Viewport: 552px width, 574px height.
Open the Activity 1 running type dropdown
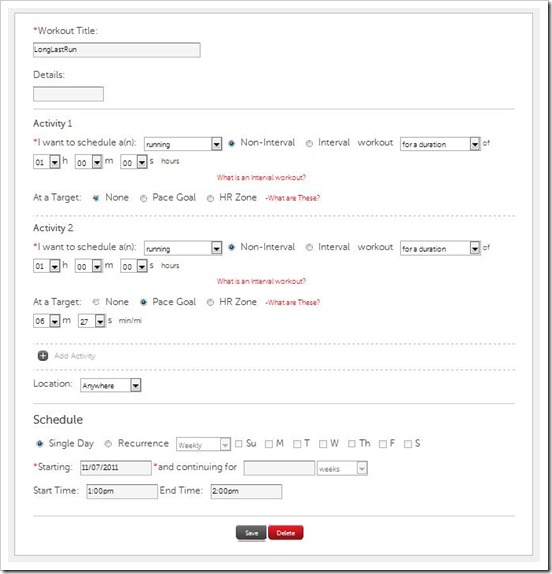click(183, 144)
